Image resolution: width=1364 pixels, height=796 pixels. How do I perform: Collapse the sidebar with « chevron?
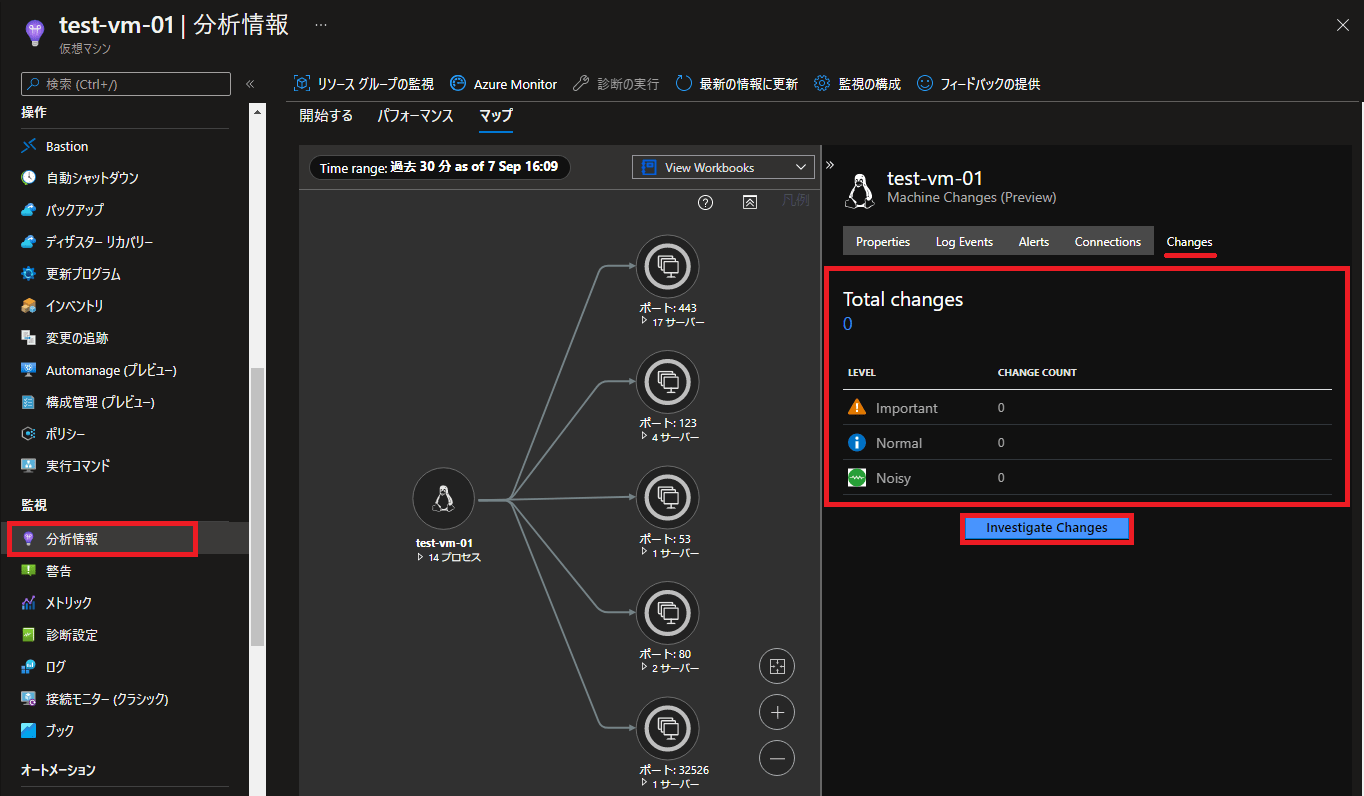250,85
